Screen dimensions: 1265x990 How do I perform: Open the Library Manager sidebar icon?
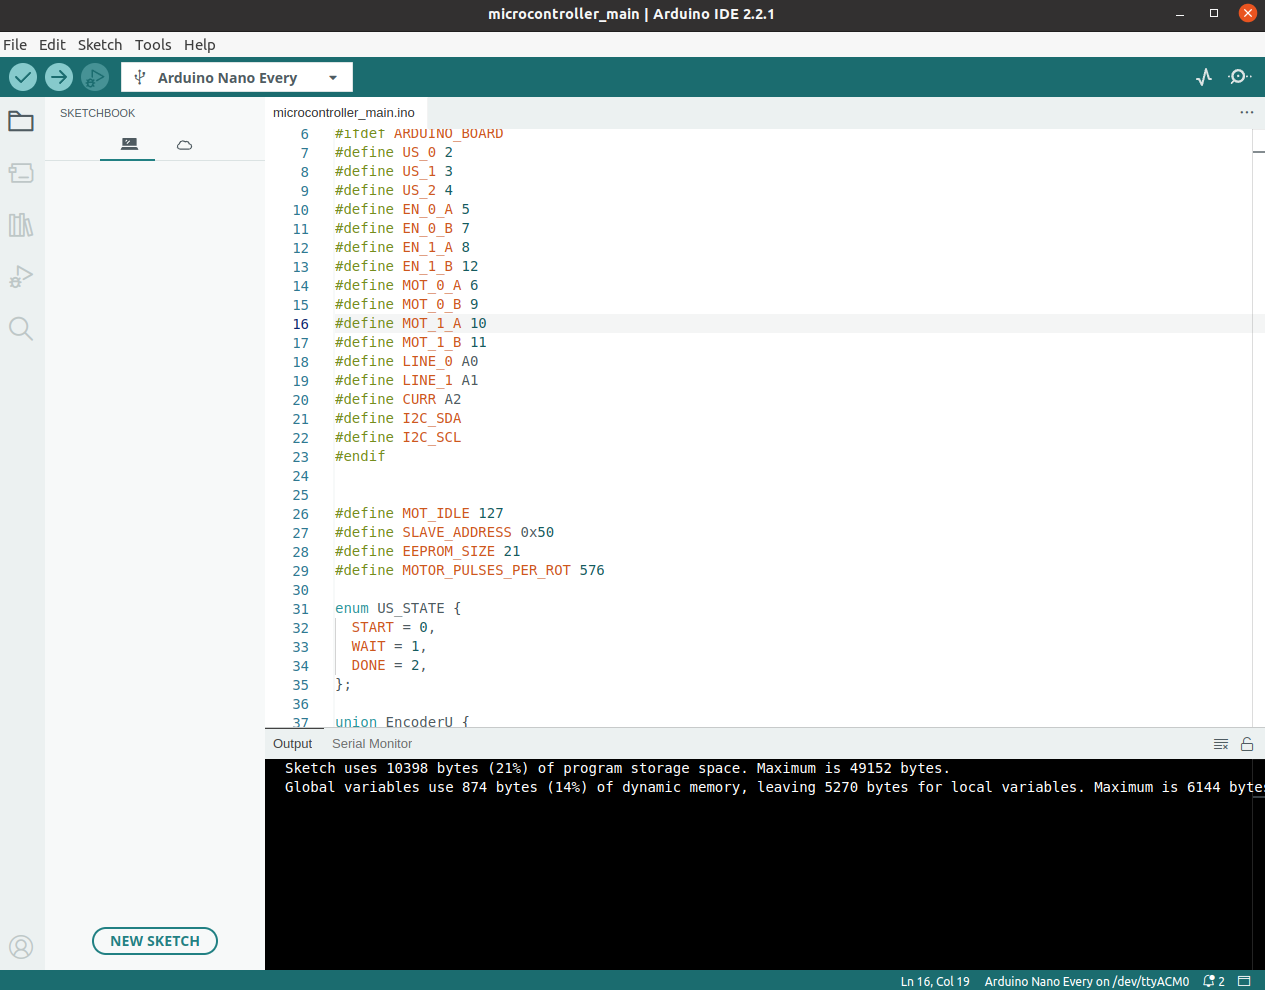point(21,225)
